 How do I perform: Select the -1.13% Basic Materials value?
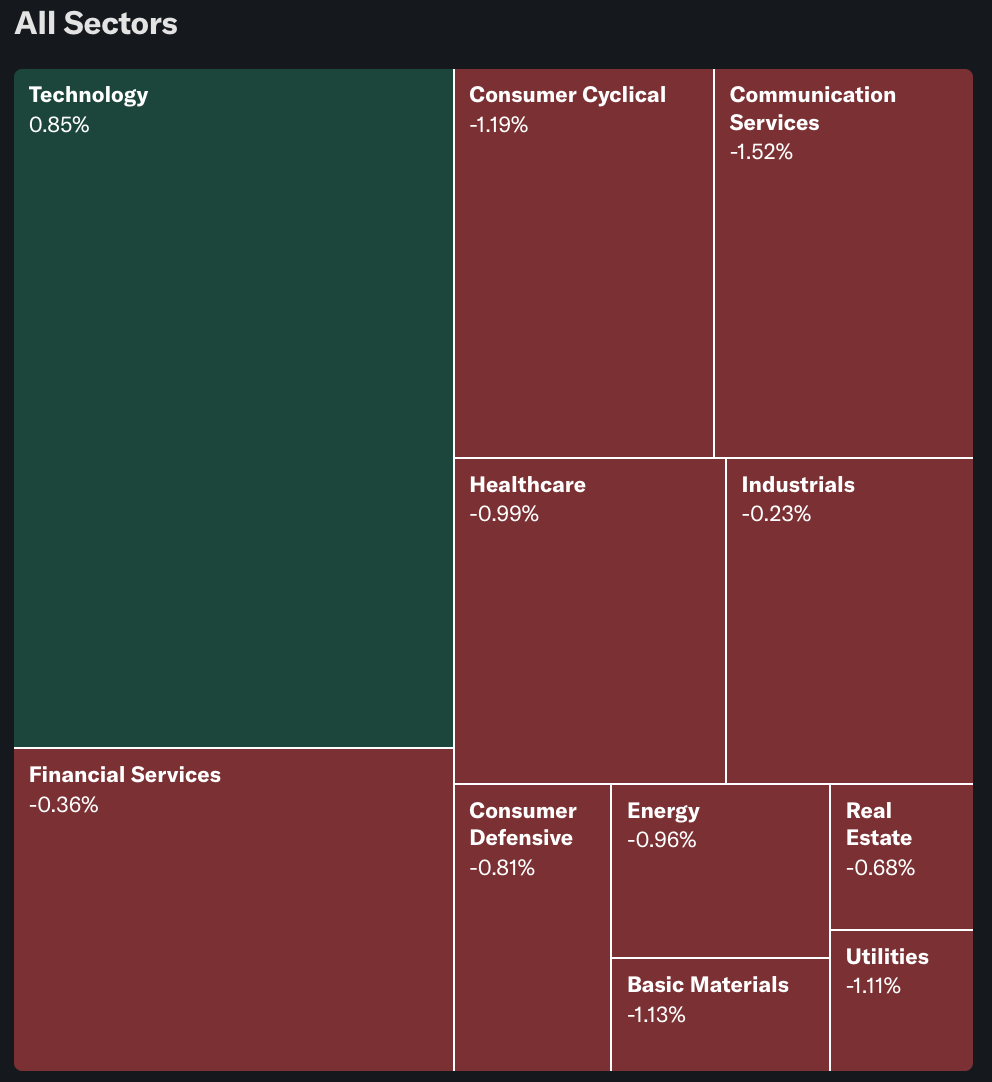(x=656, y=1015)
